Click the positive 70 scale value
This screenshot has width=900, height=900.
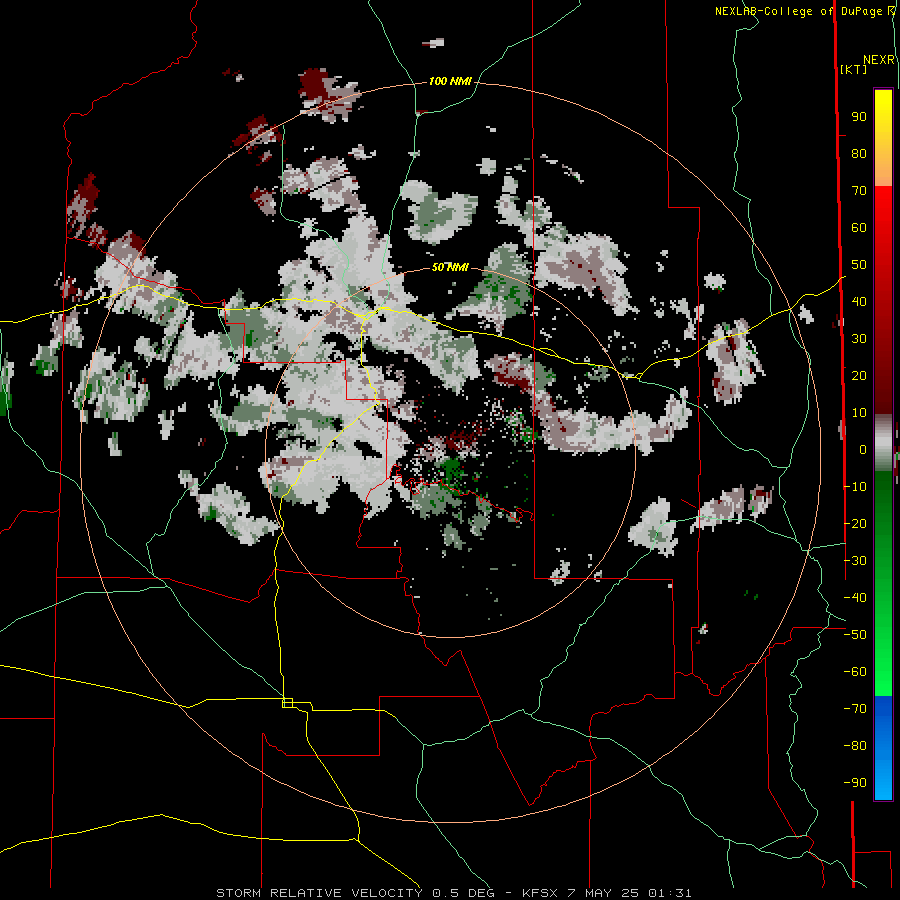[x=859, y=191]
